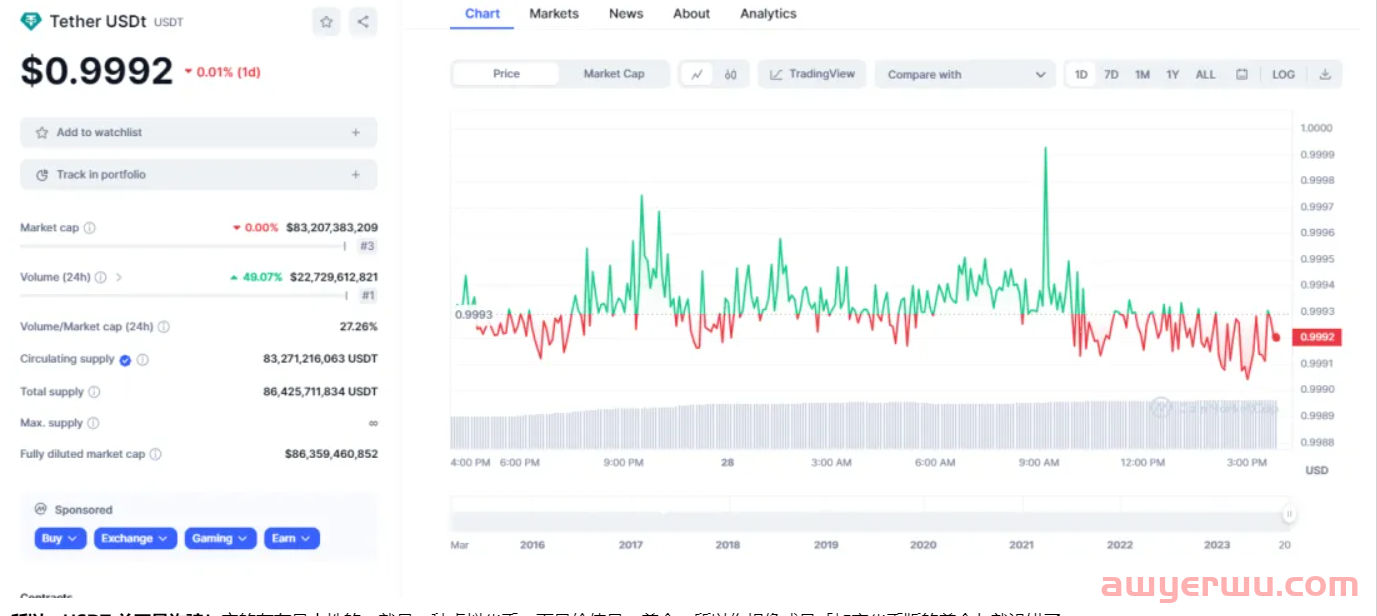Click the timeline range slider handle

point(1289,514)
